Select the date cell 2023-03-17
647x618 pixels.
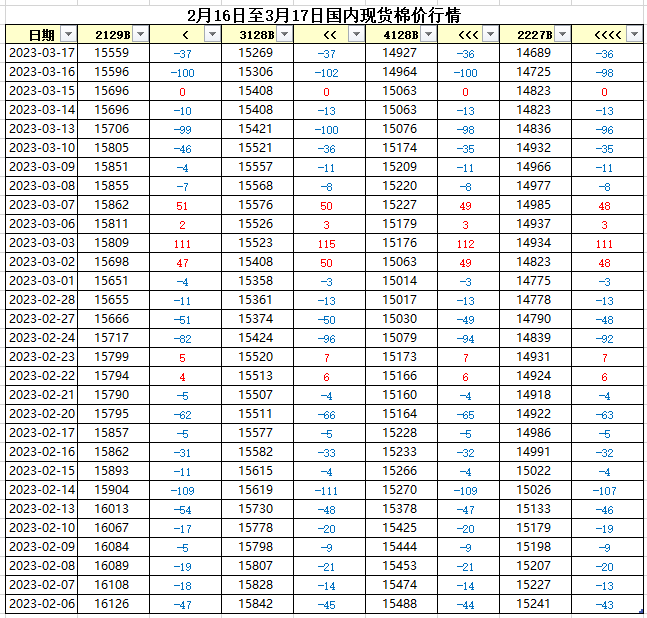[41, 53]
